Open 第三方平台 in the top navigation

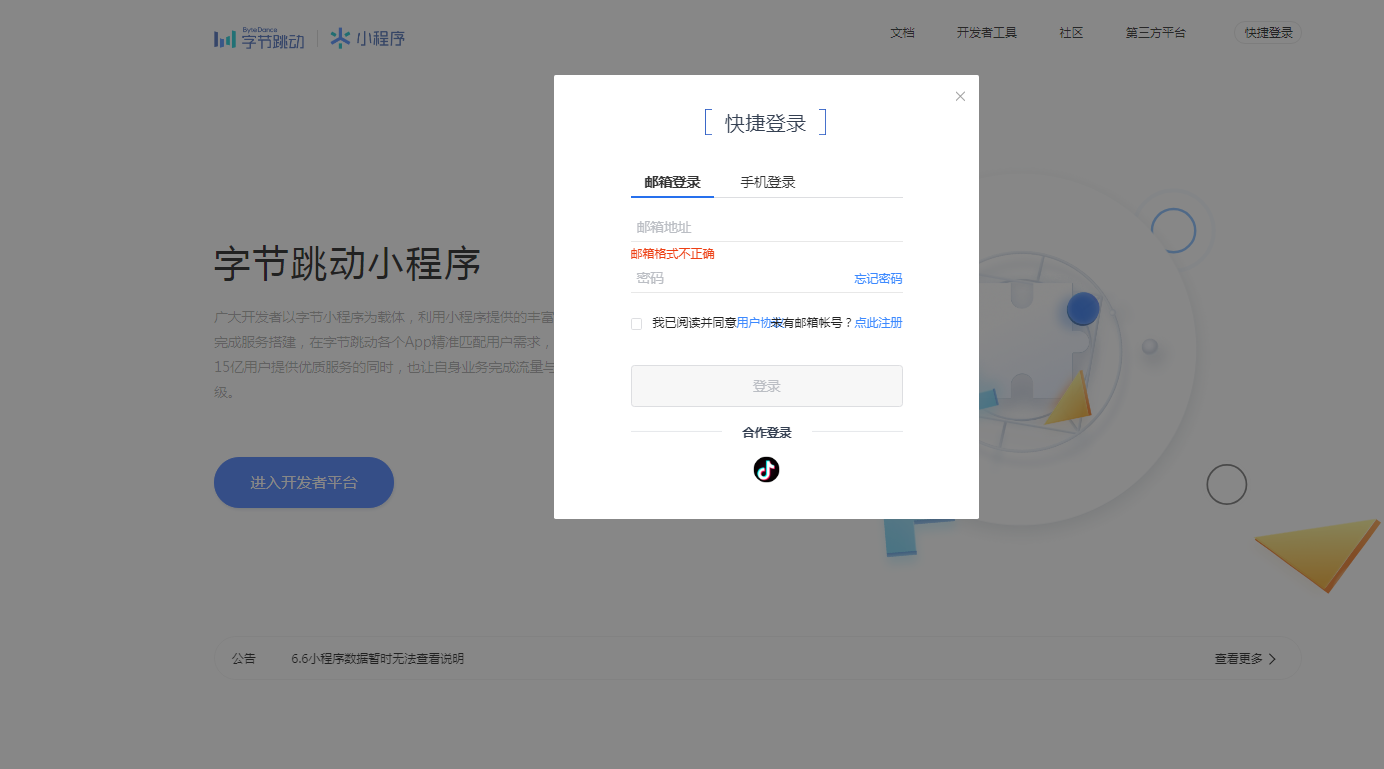click(1156, 33)
